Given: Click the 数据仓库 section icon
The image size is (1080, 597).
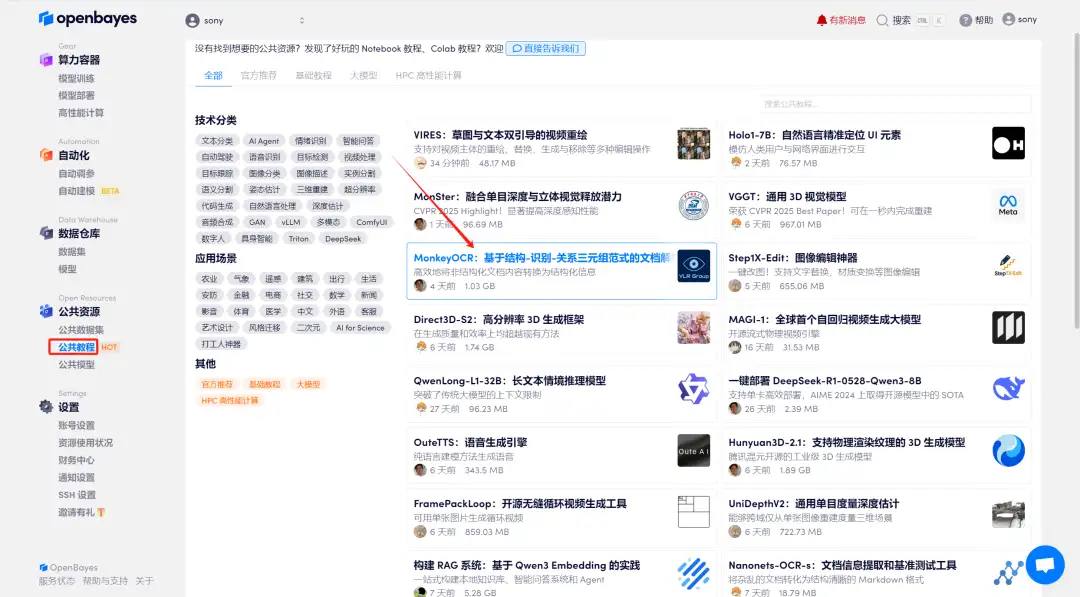Looking at the screenshot, I should (46, 233).
